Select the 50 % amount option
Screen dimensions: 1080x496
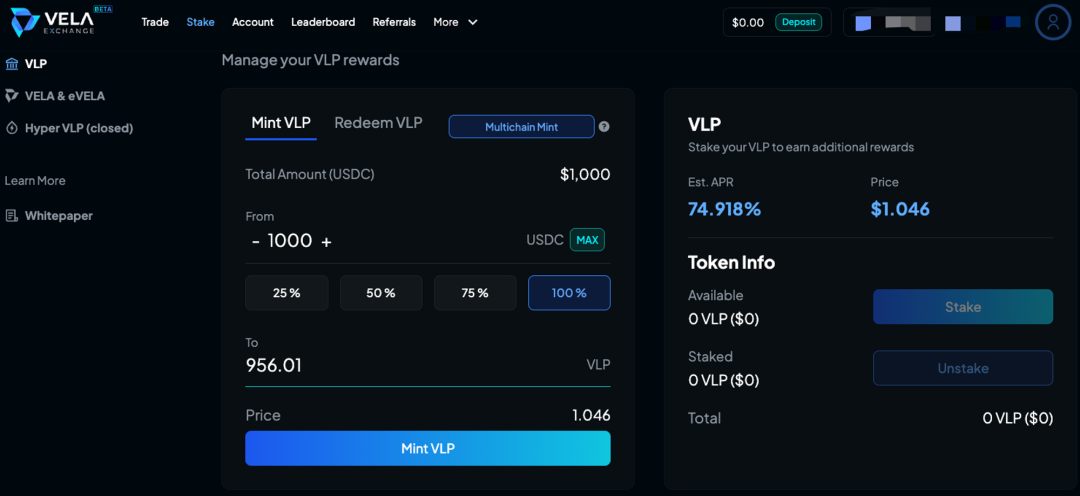click(380, 293)
